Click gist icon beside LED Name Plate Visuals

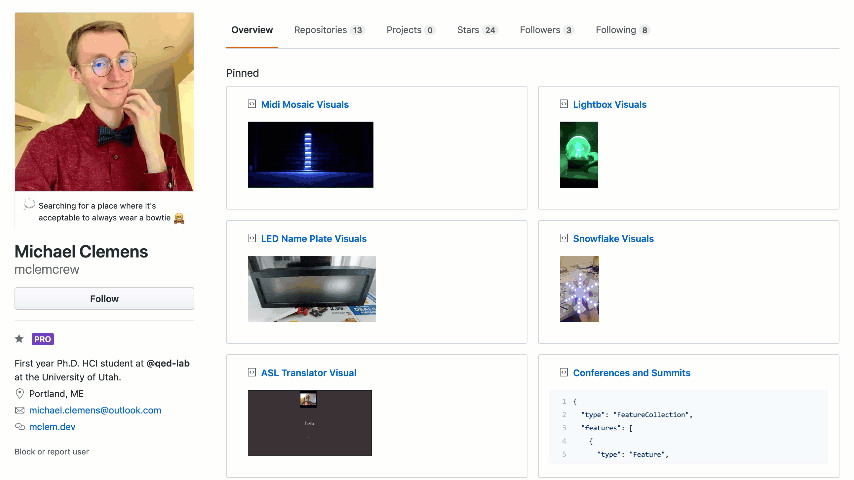252,238
